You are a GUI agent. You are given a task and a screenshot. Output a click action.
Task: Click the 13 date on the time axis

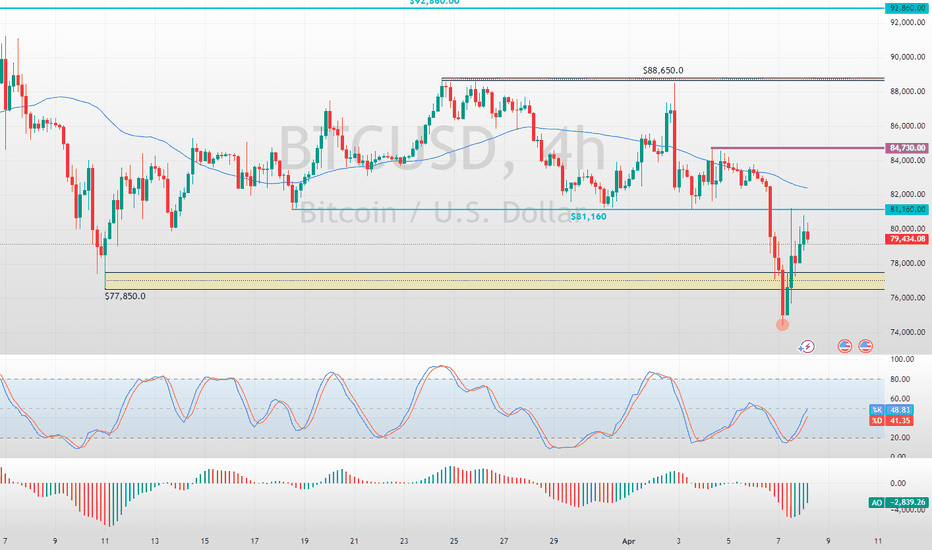click(x=155, y=541)
